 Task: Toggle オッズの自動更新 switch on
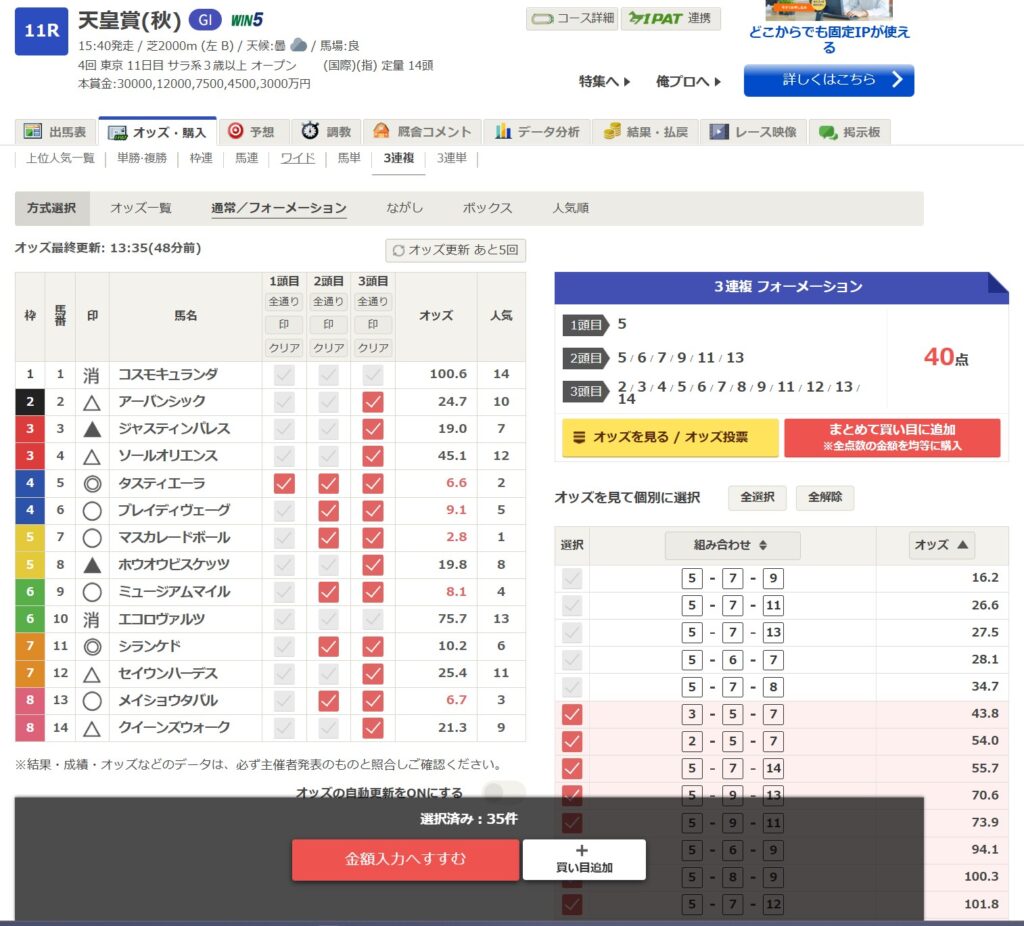[503, 793]
